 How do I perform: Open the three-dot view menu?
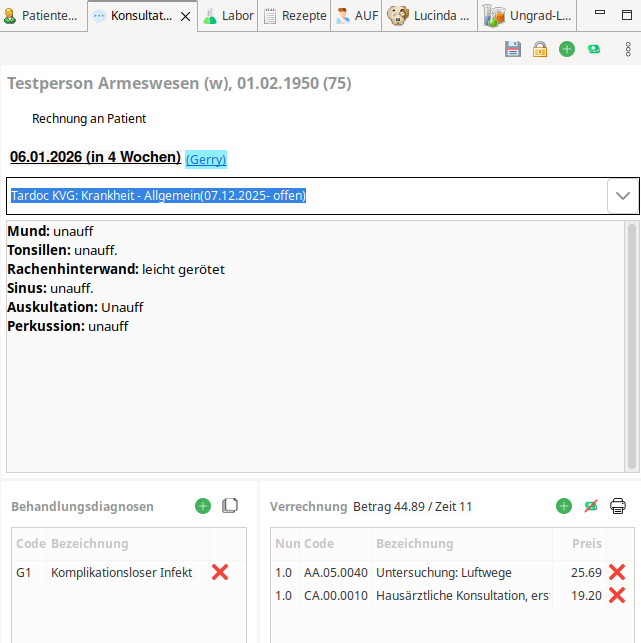pyautogui.click(x=628, y=49)
